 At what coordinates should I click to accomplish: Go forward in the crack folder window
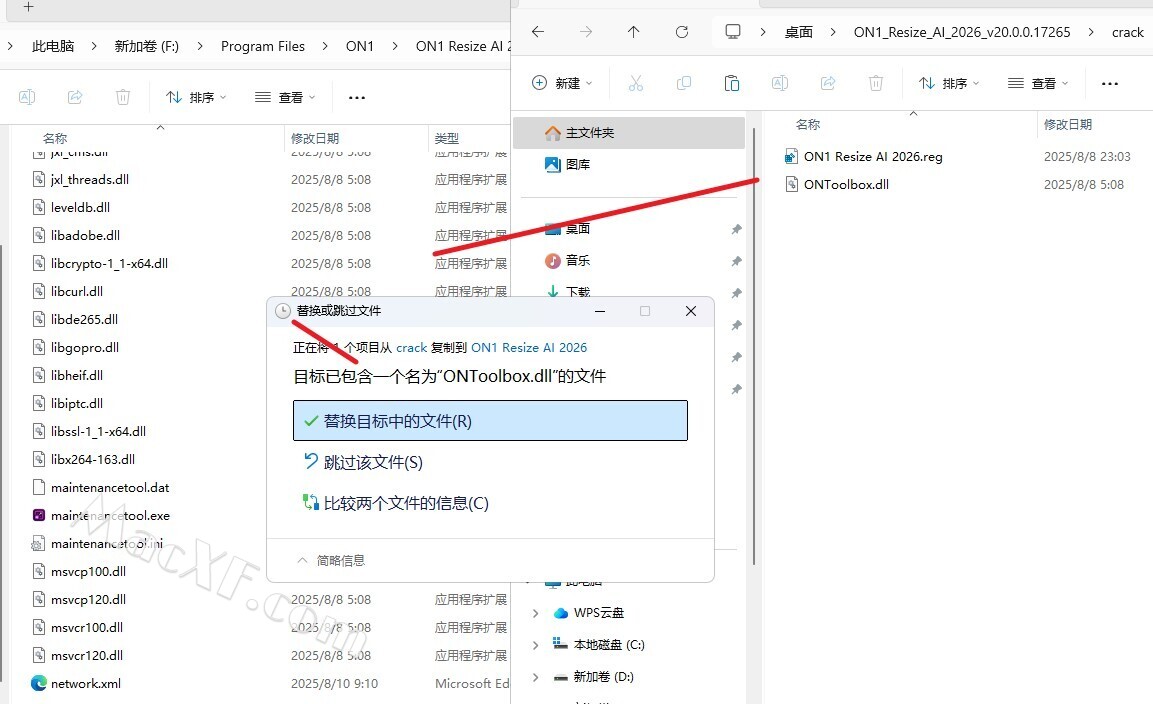coord(586,32)
